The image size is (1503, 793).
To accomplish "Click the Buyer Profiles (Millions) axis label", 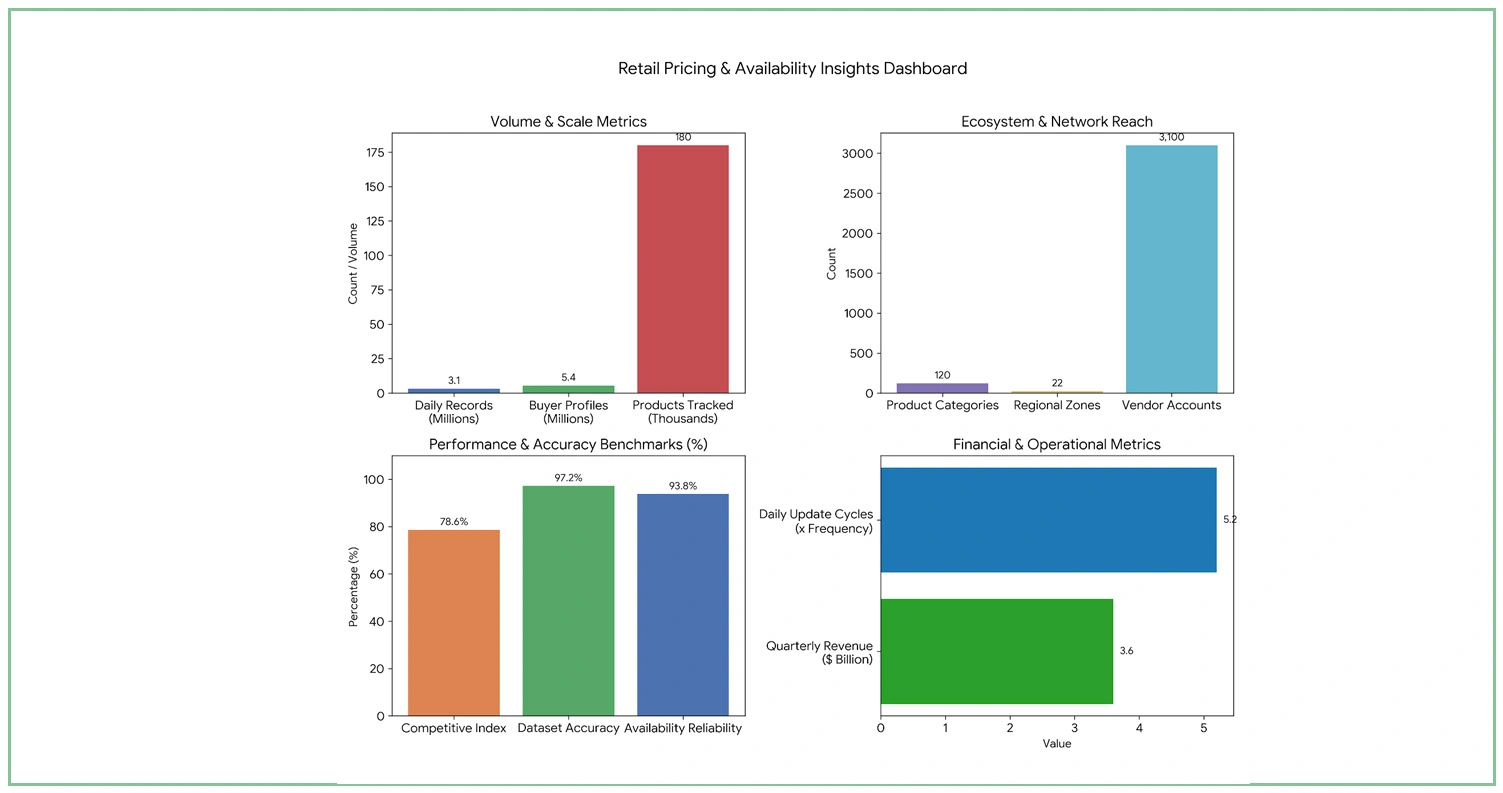I will click(x=568, y=412).
